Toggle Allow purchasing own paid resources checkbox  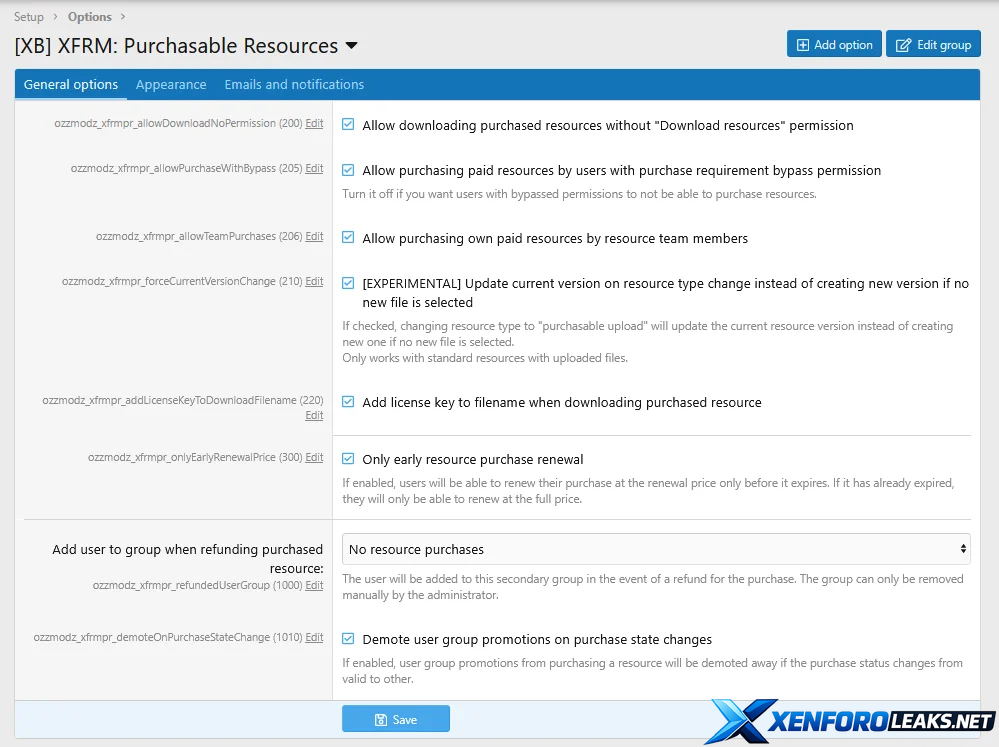[348, 238]
